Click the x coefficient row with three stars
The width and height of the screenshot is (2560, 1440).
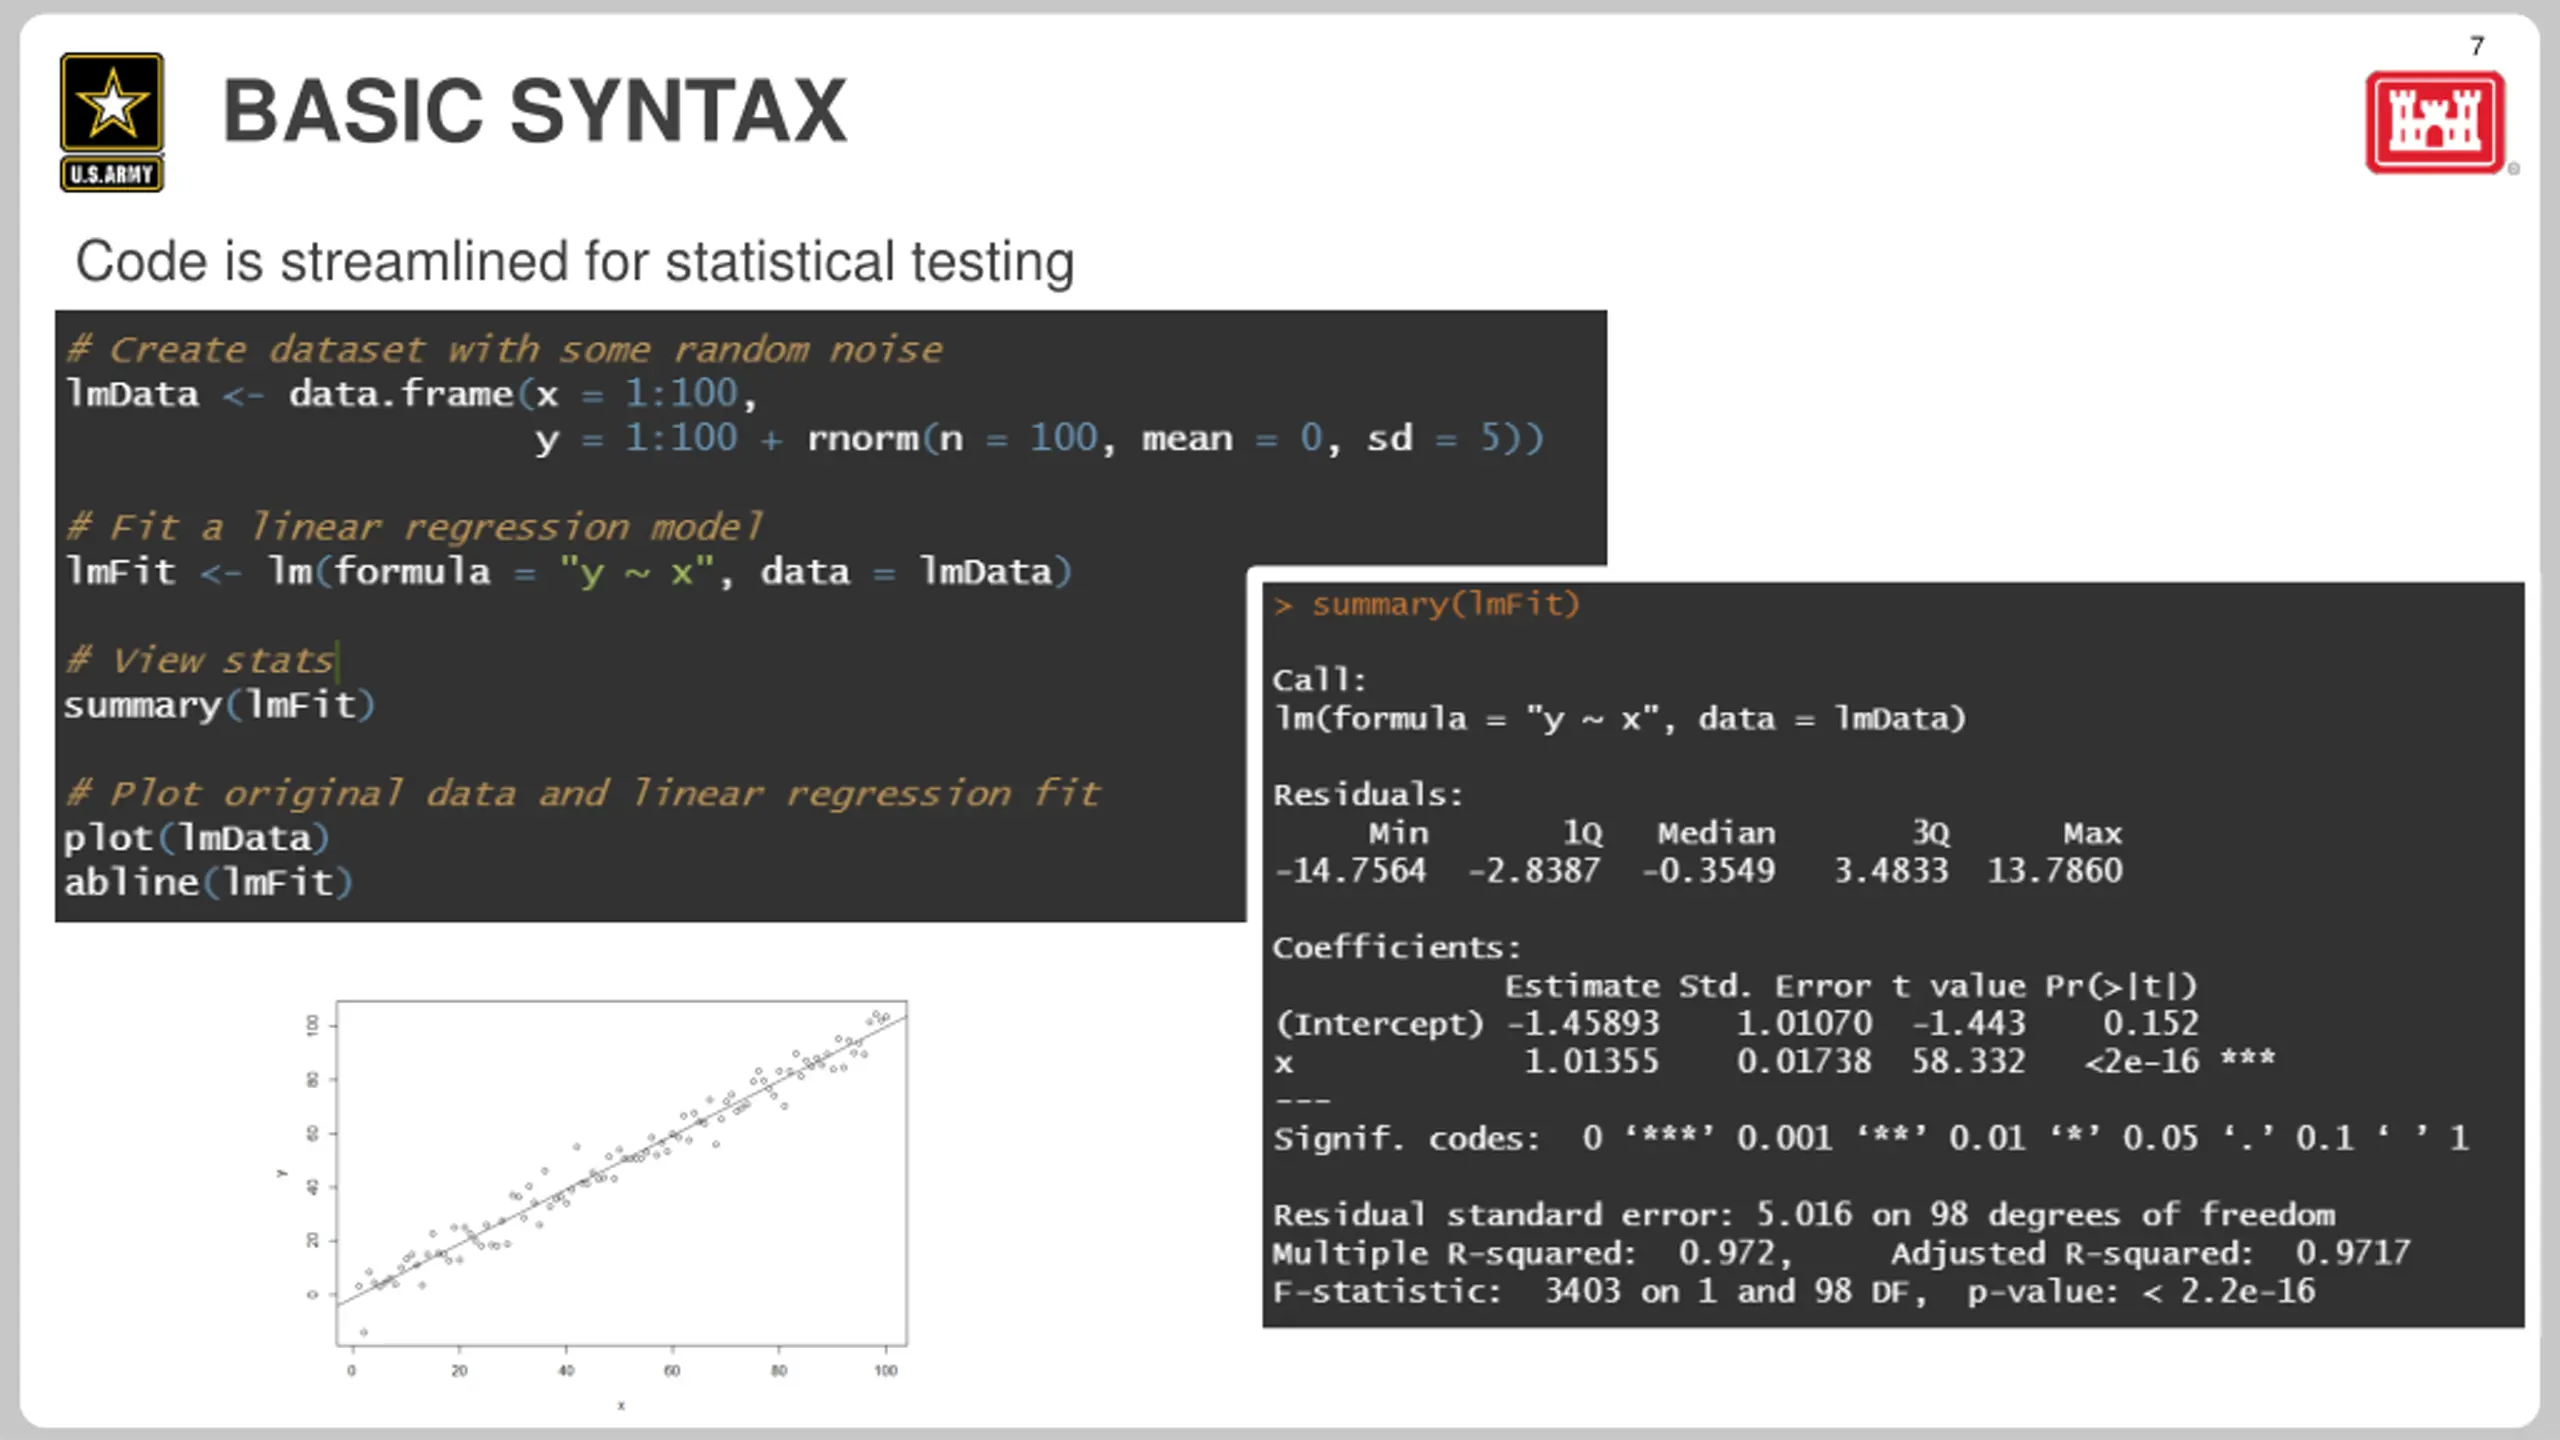1774,1061
